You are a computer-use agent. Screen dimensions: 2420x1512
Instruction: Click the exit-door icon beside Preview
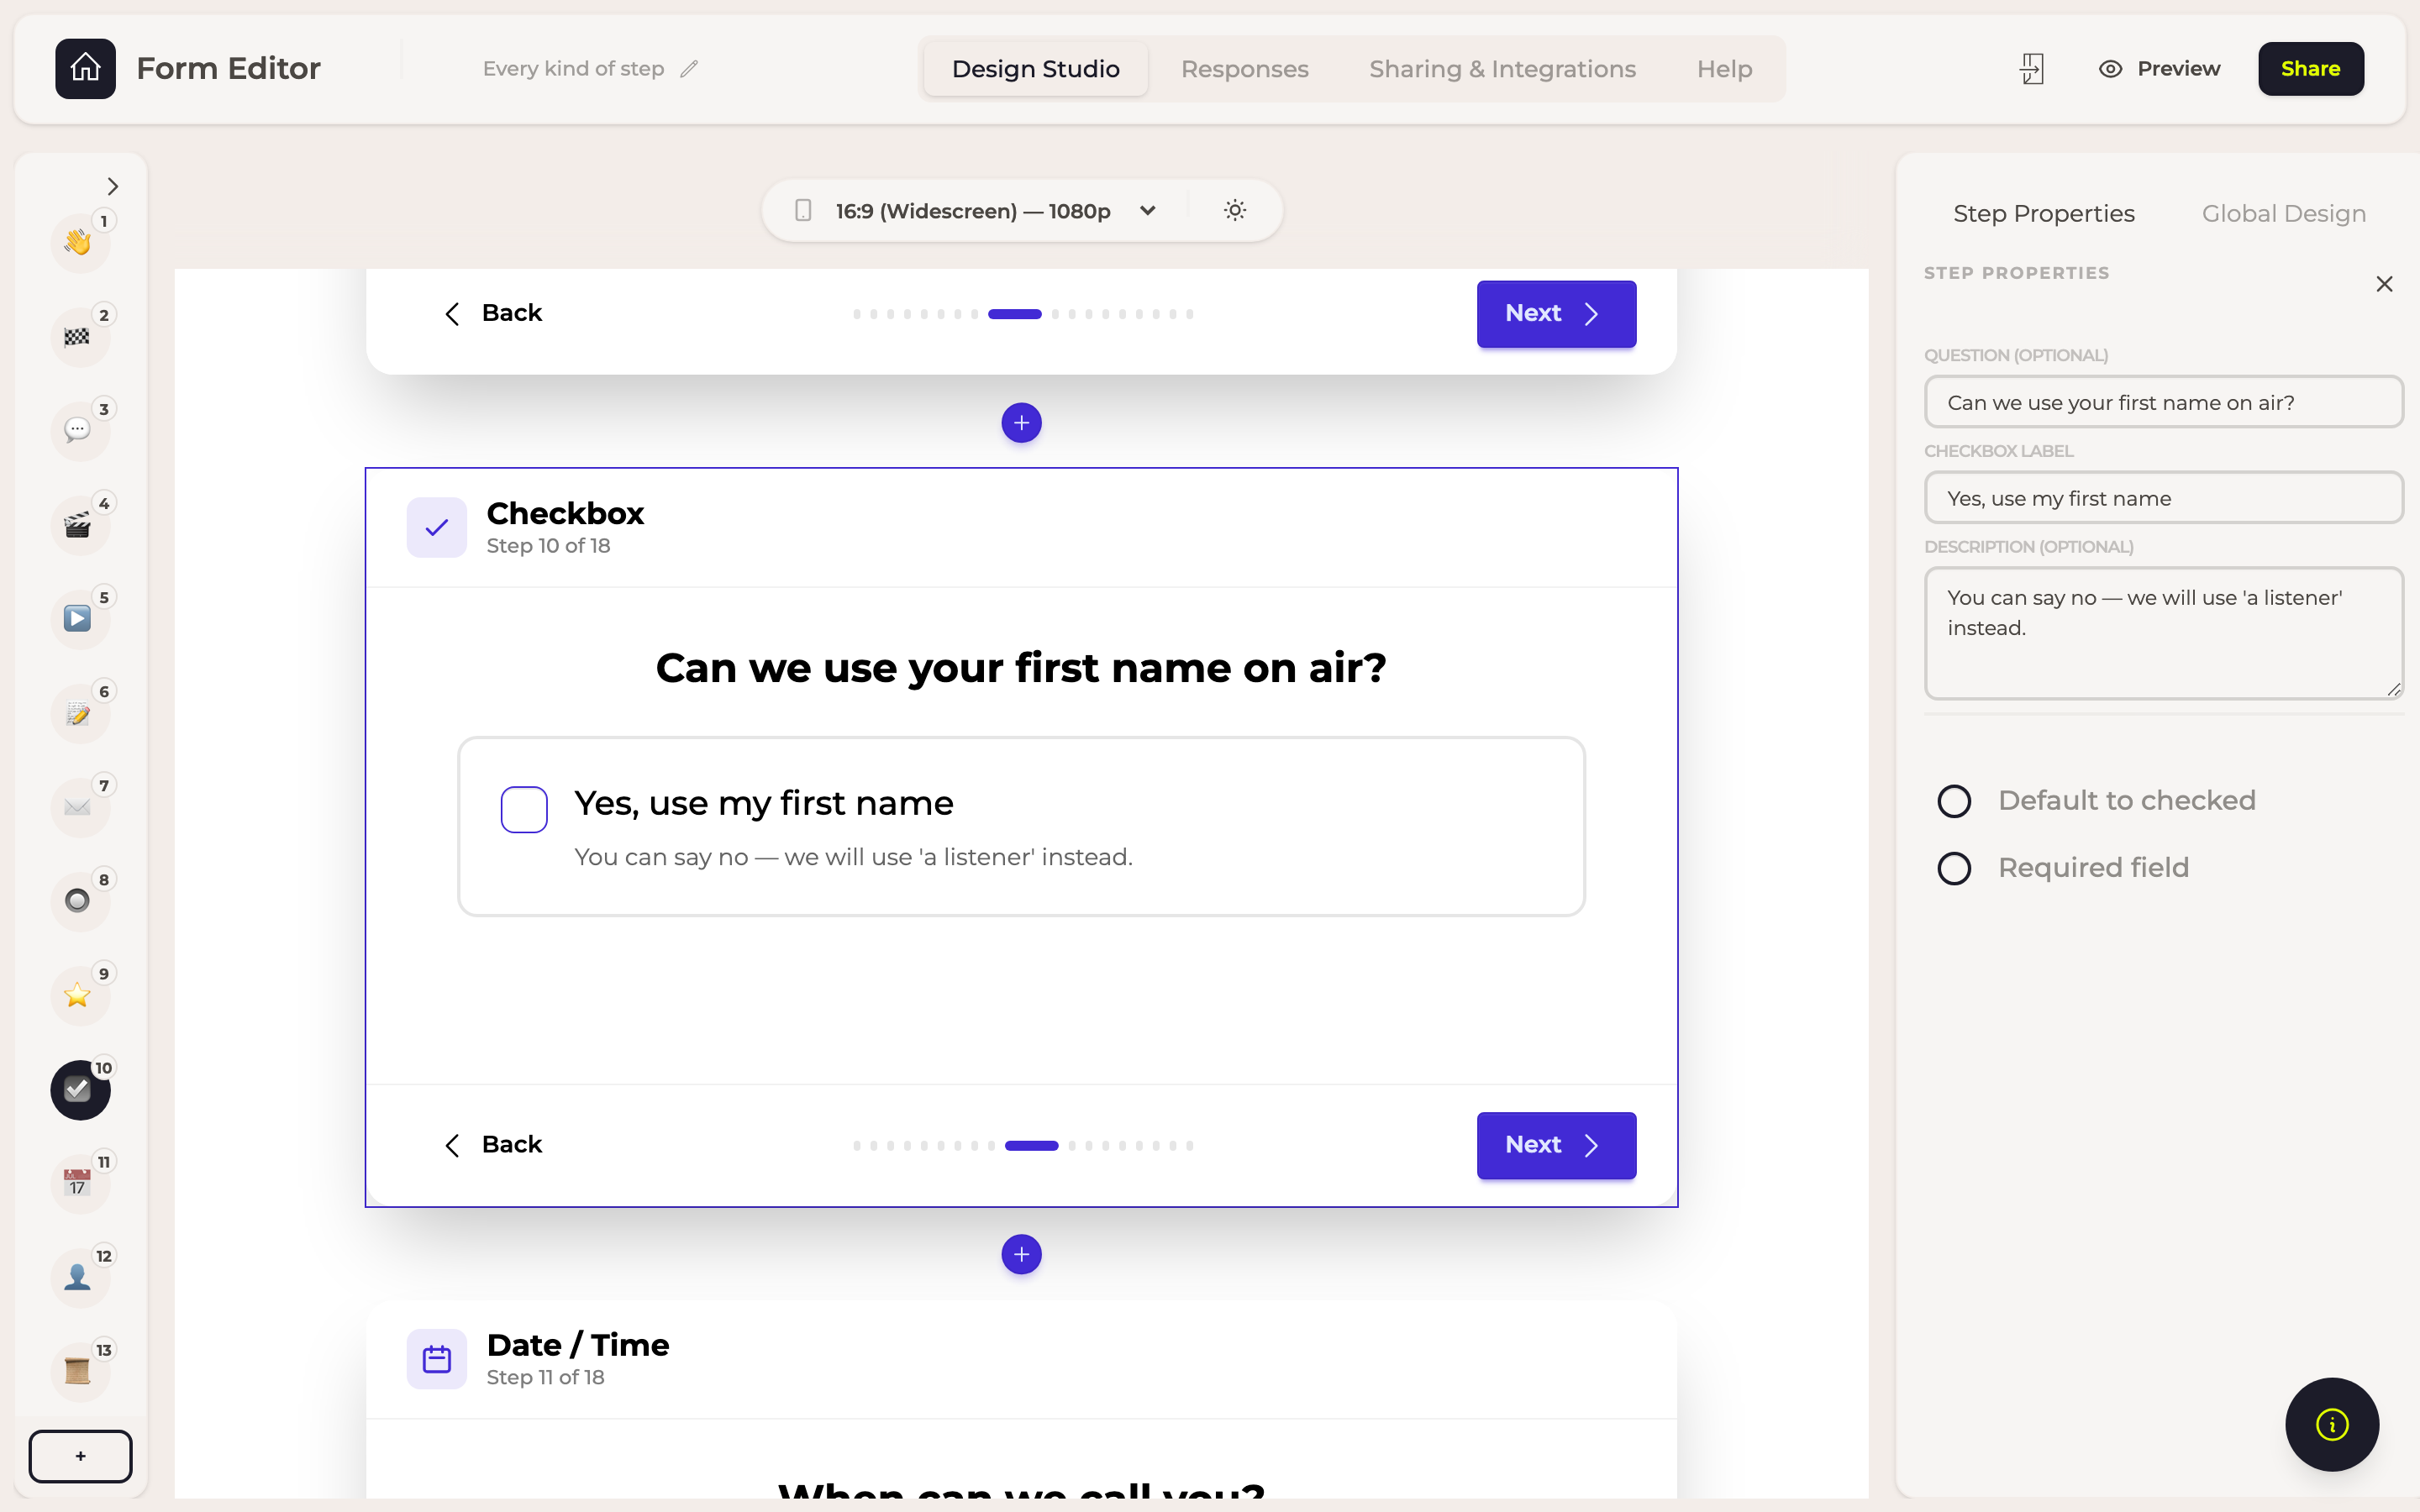(x=2031, y=69)
